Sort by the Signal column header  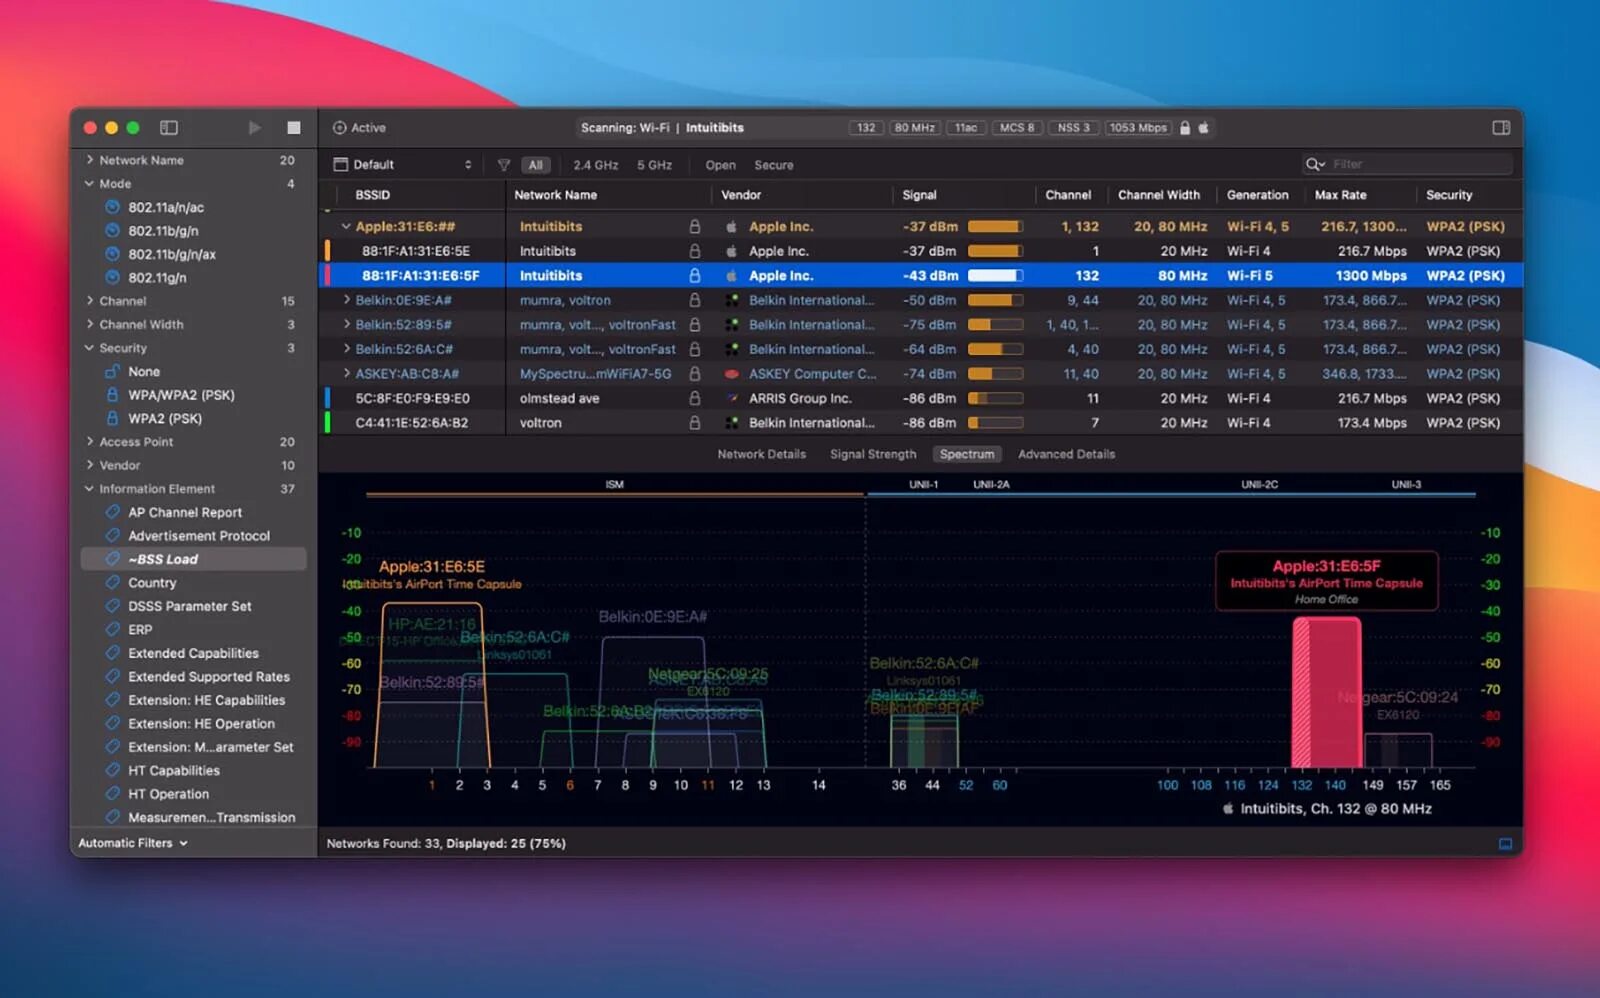(919, 195)
